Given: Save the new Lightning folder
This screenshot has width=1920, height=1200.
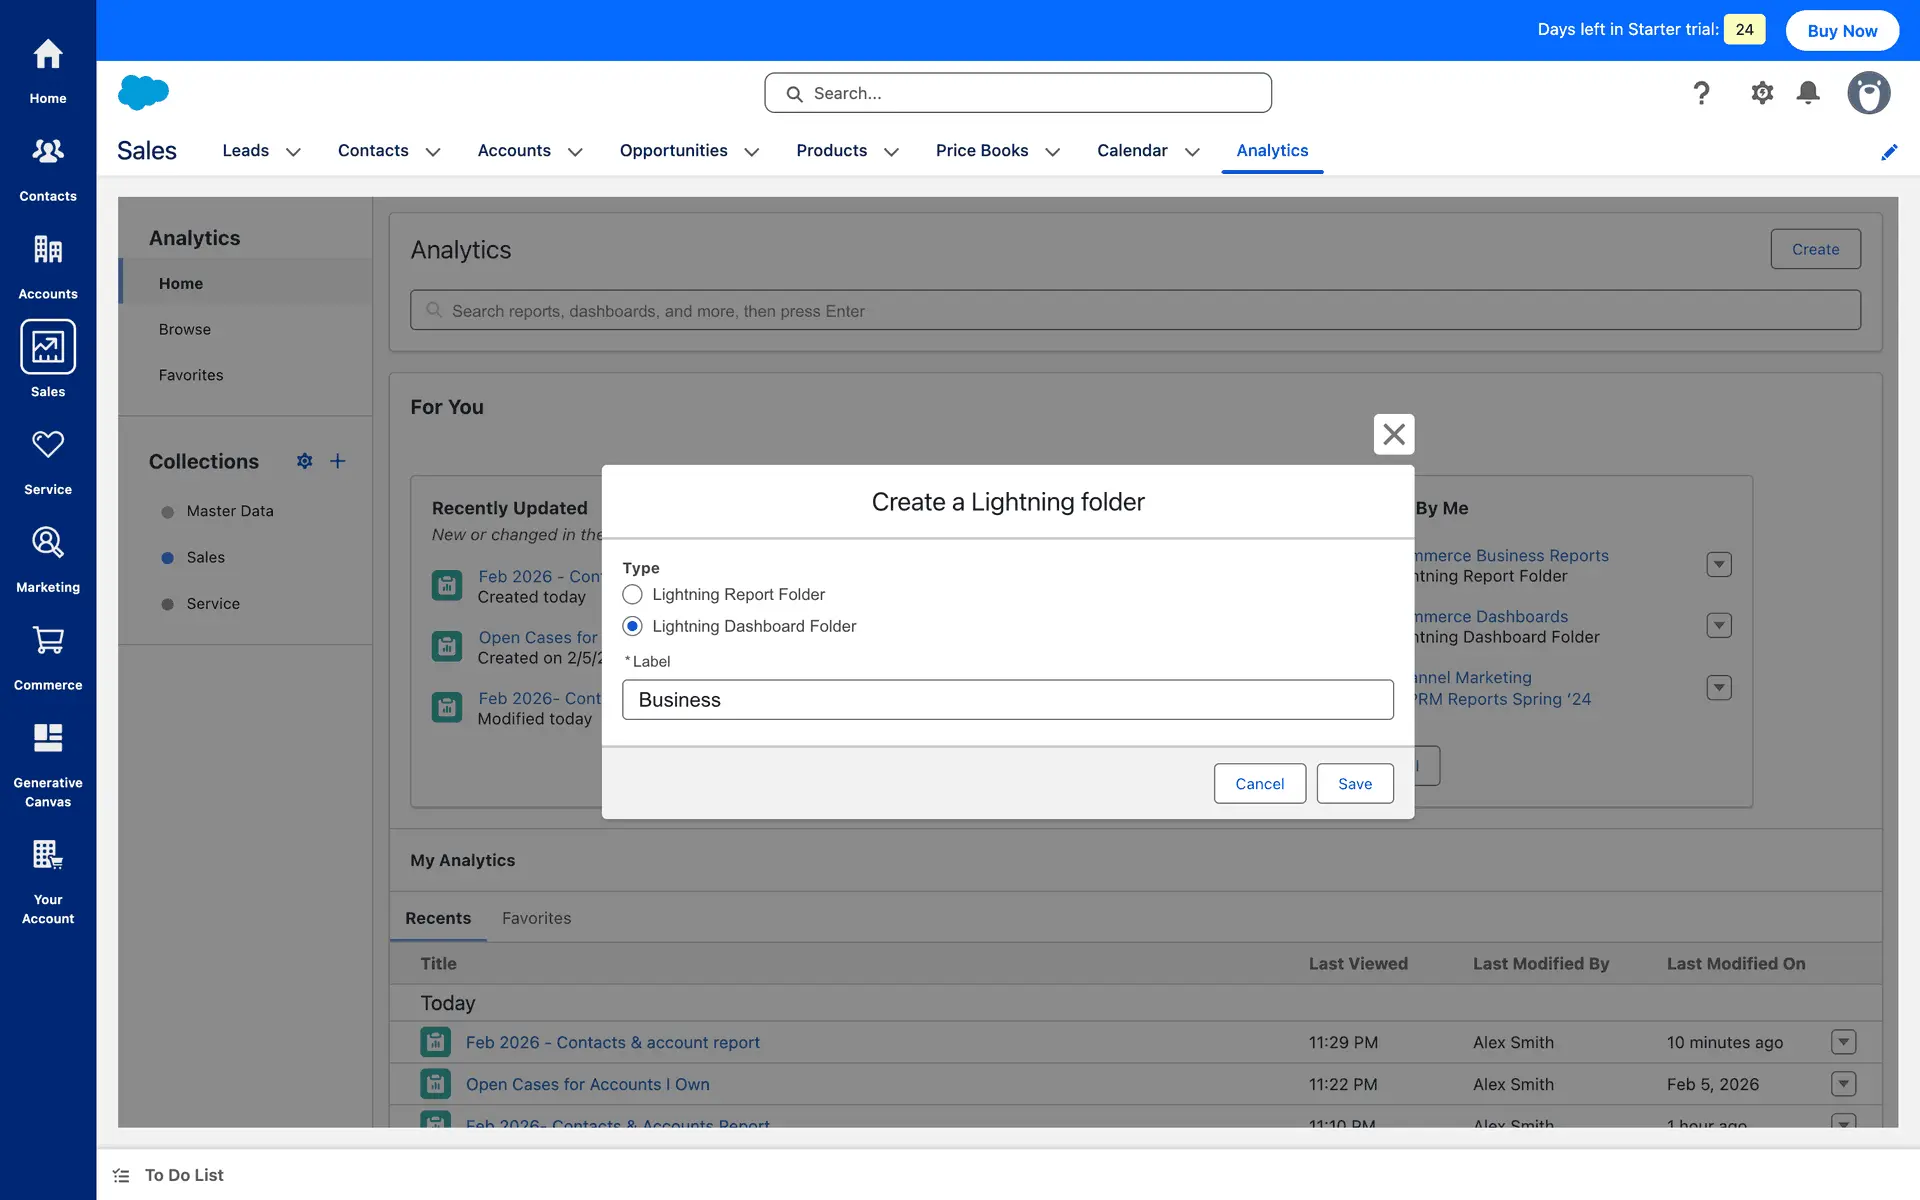Looking at the screenshot, I should [x=1354, y=784].
